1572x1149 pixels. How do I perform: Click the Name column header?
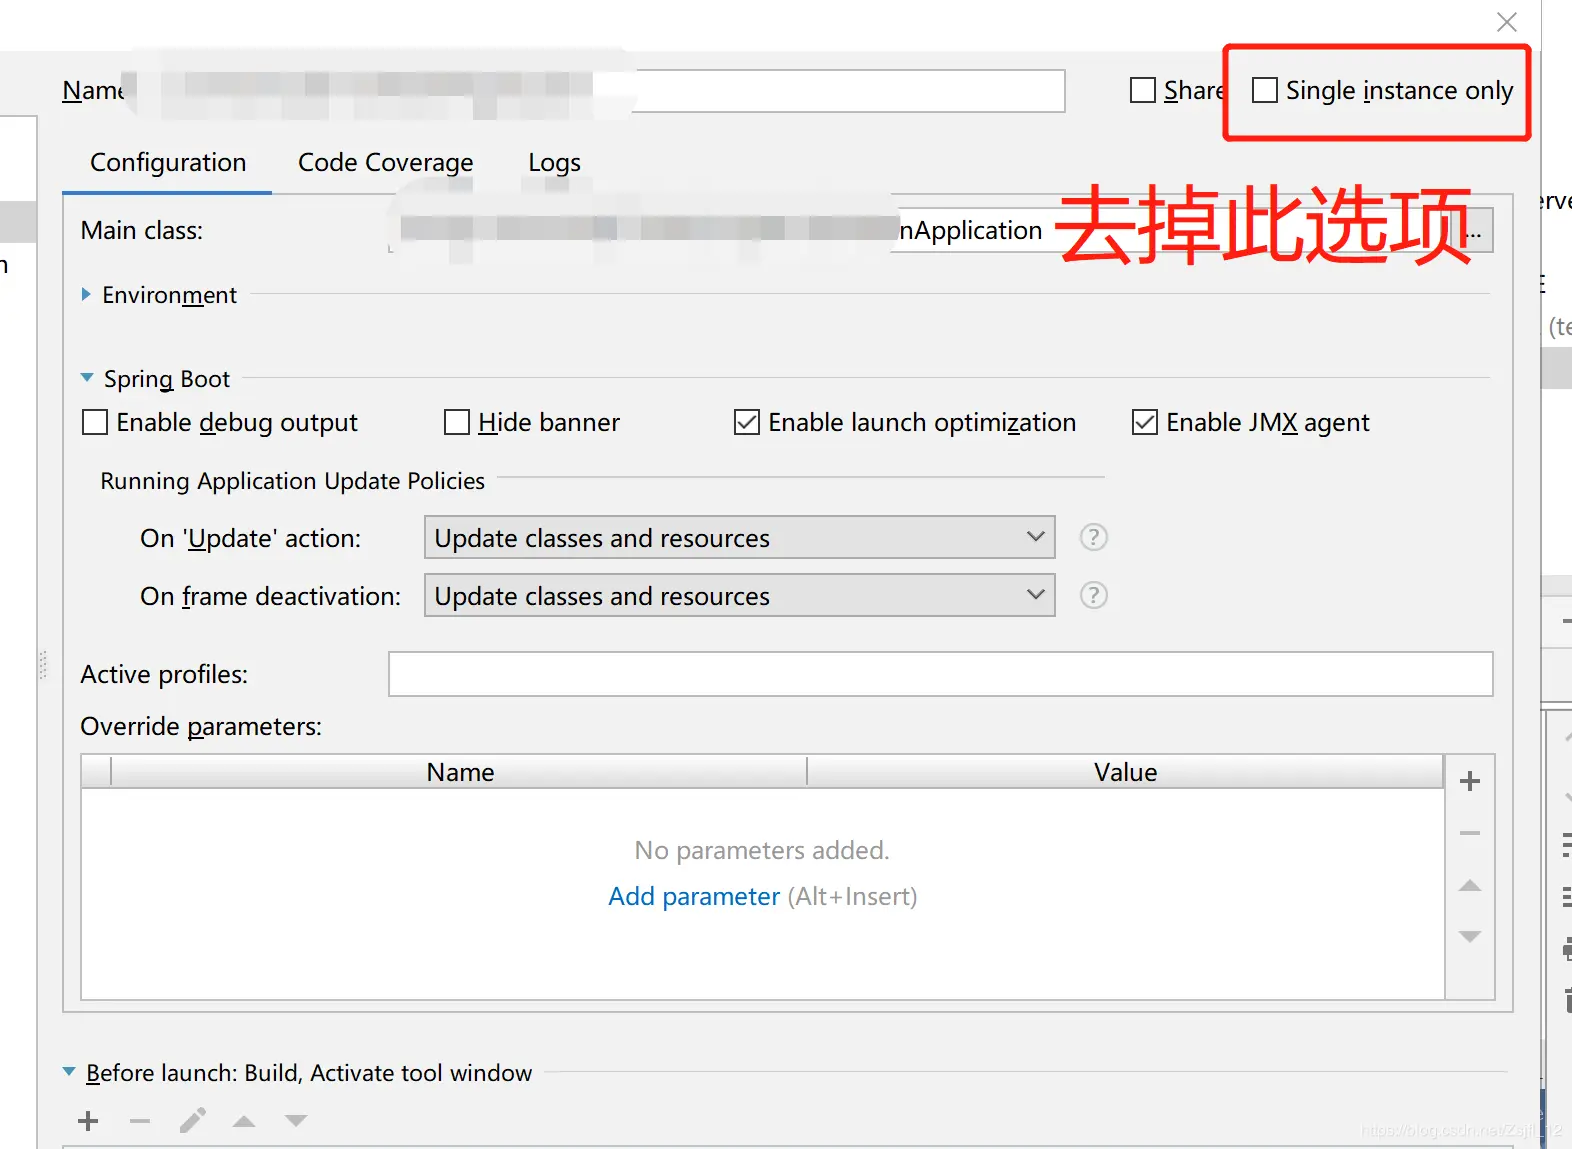[460, 772]
